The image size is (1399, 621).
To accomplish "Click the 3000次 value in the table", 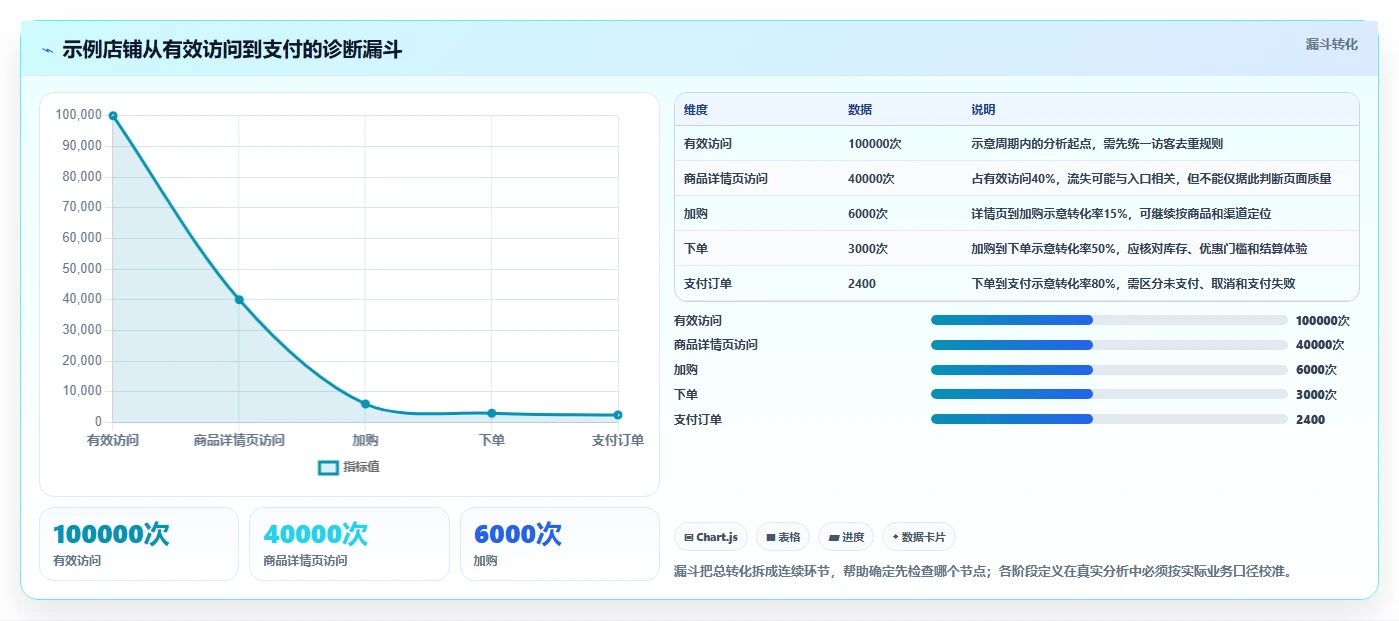I will [x=868, y=249].
